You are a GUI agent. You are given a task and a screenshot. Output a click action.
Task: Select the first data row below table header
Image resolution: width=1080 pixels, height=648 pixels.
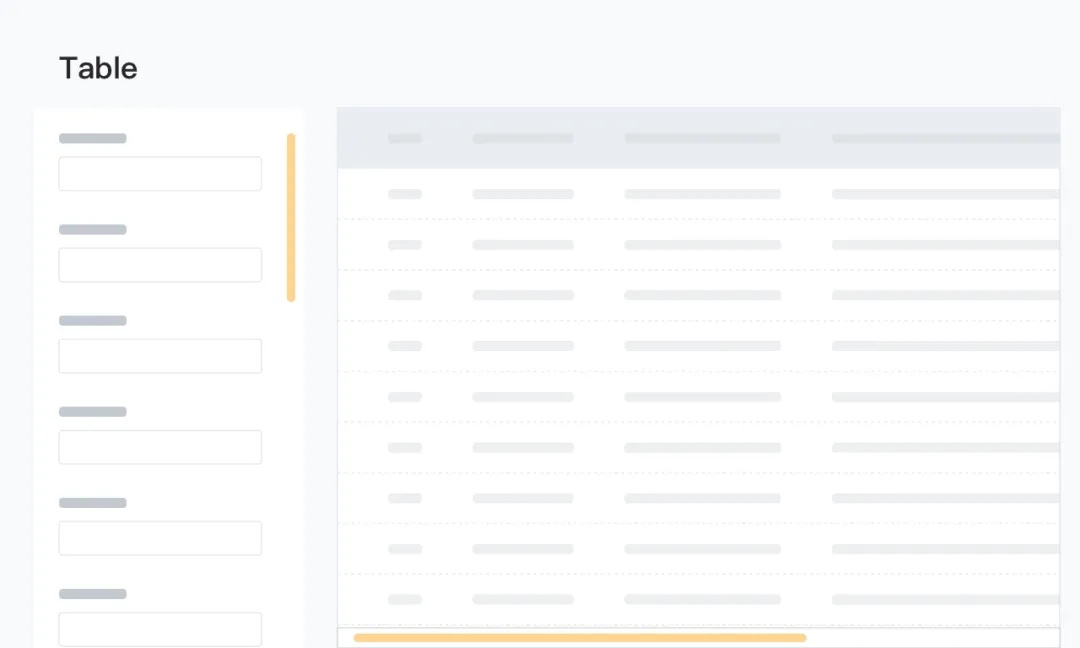[x=700, y=194]
